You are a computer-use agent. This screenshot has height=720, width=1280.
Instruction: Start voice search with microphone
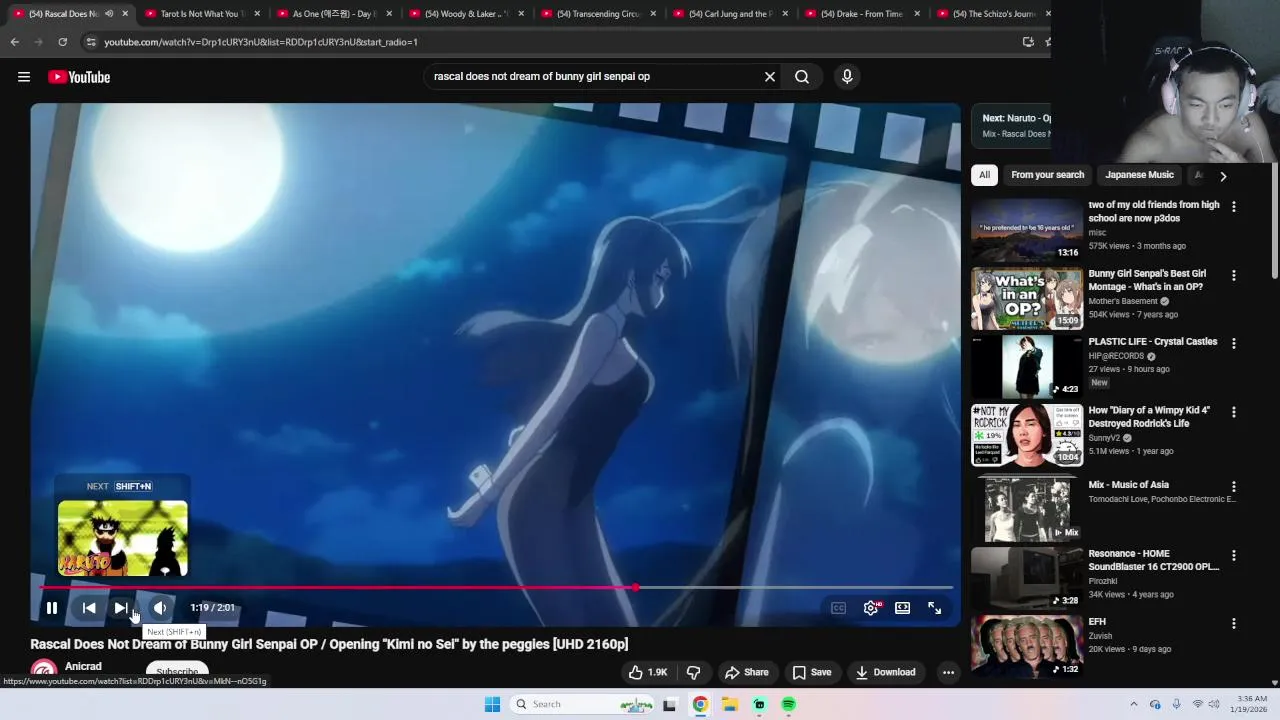[847, 77]
